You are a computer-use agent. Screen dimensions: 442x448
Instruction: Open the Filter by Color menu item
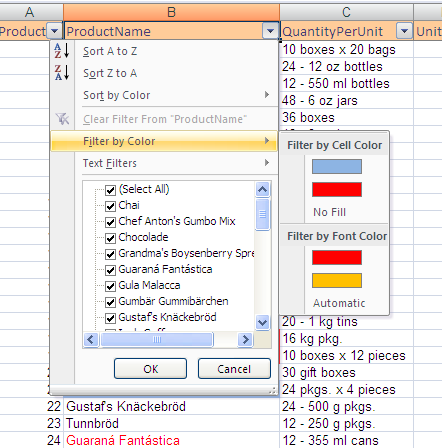pos(164,141)
